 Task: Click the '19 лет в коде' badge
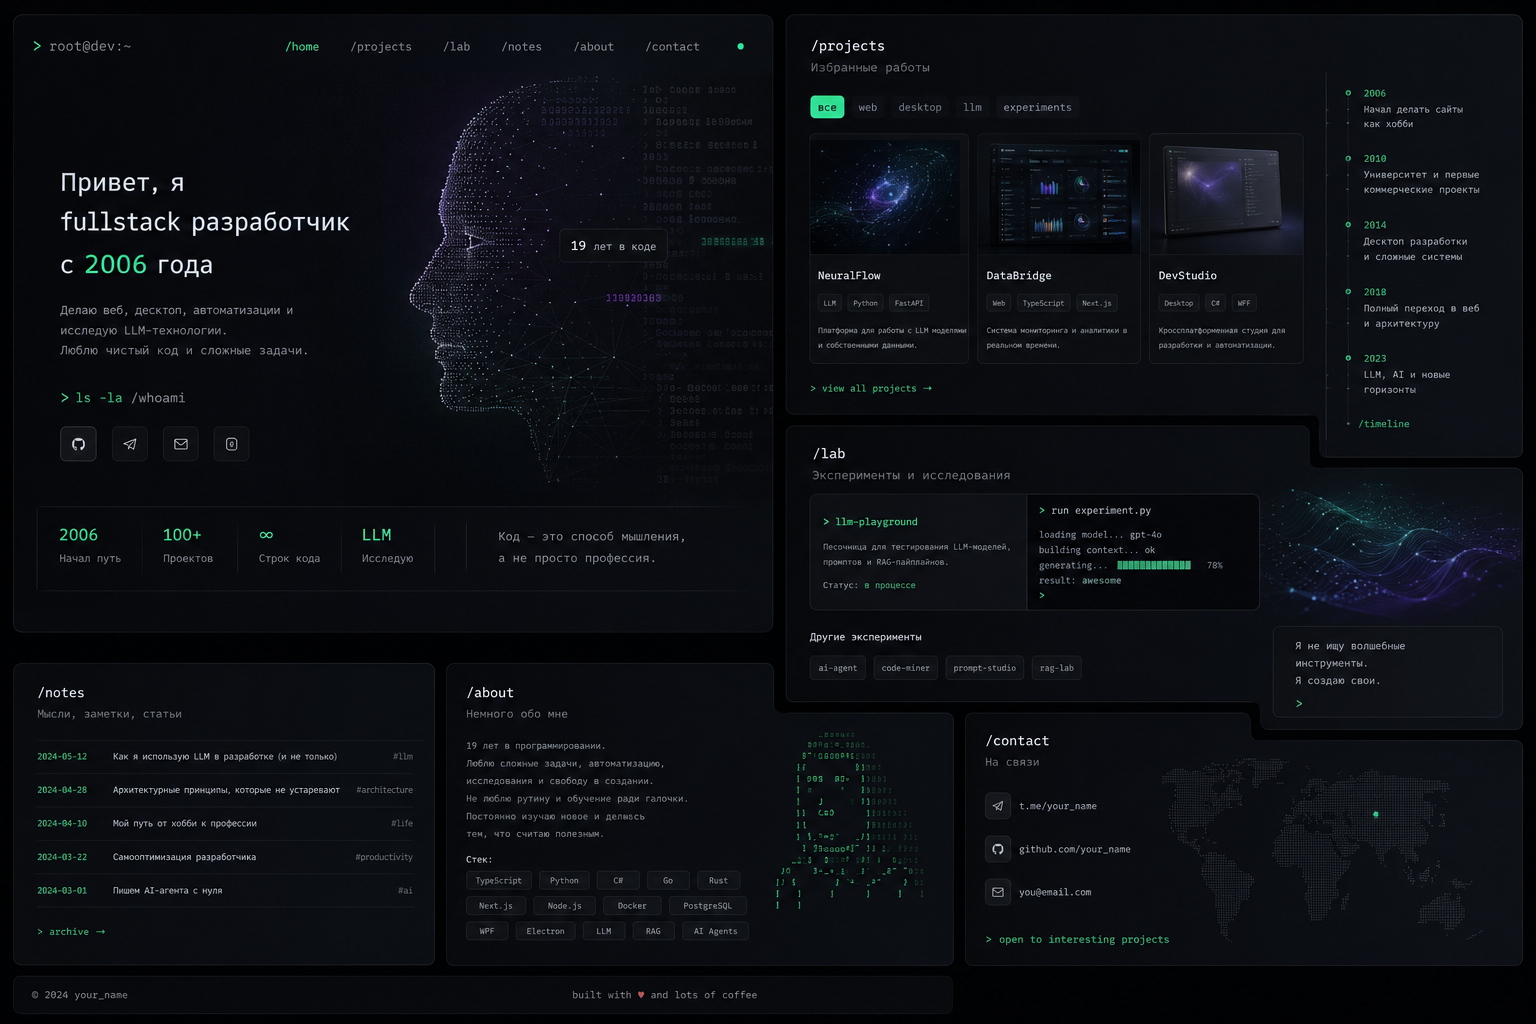[x=613, y=246]
